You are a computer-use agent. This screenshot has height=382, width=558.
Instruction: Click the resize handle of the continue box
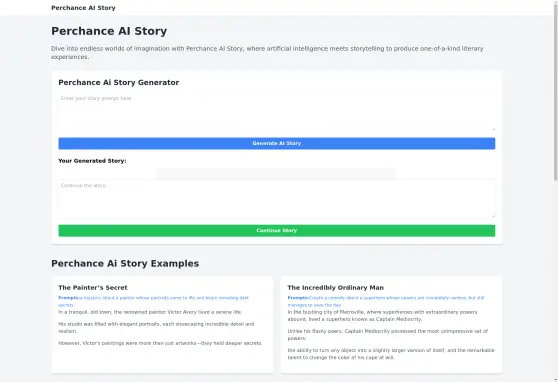point(493,215)
